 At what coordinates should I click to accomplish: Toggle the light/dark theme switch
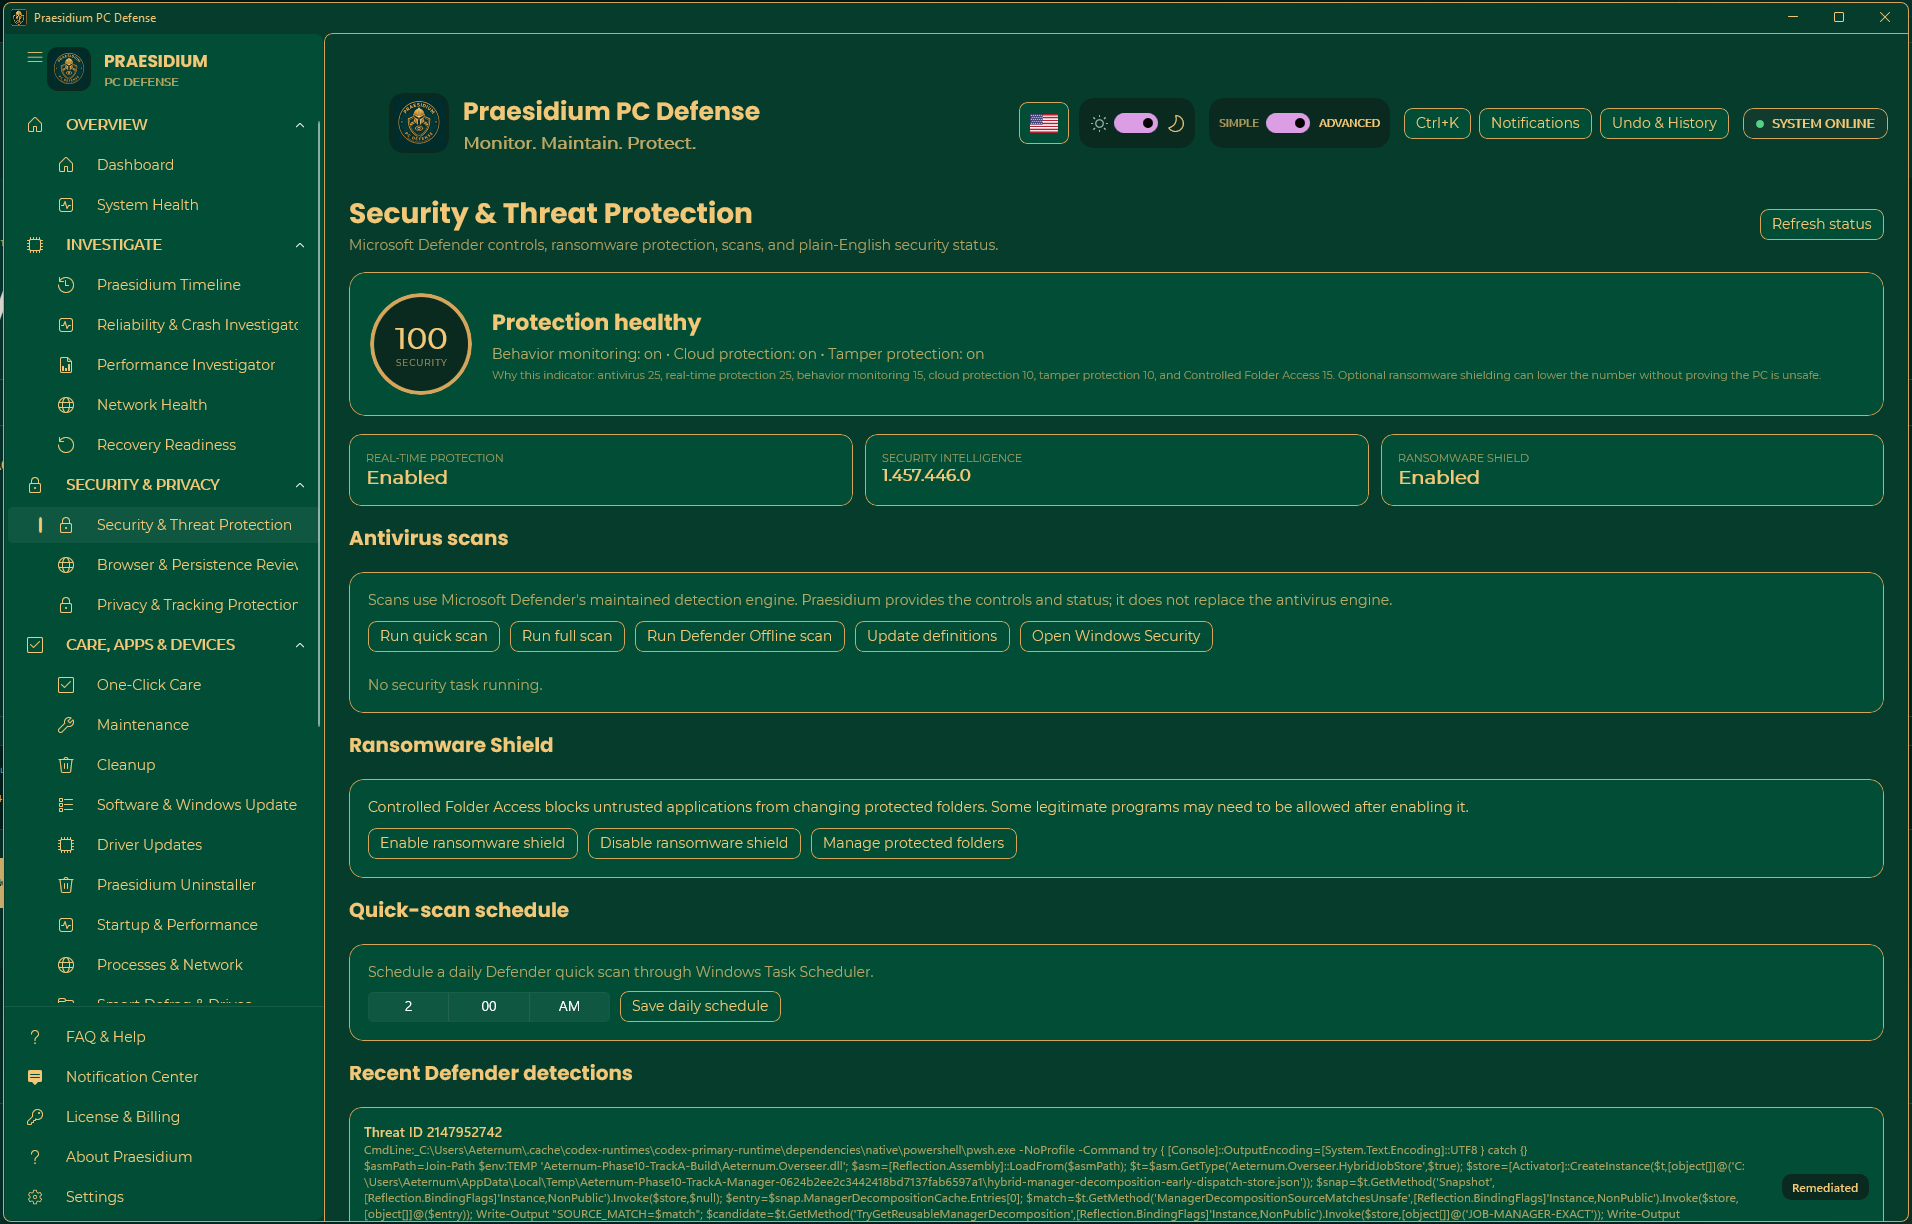tap(1136, 123)
